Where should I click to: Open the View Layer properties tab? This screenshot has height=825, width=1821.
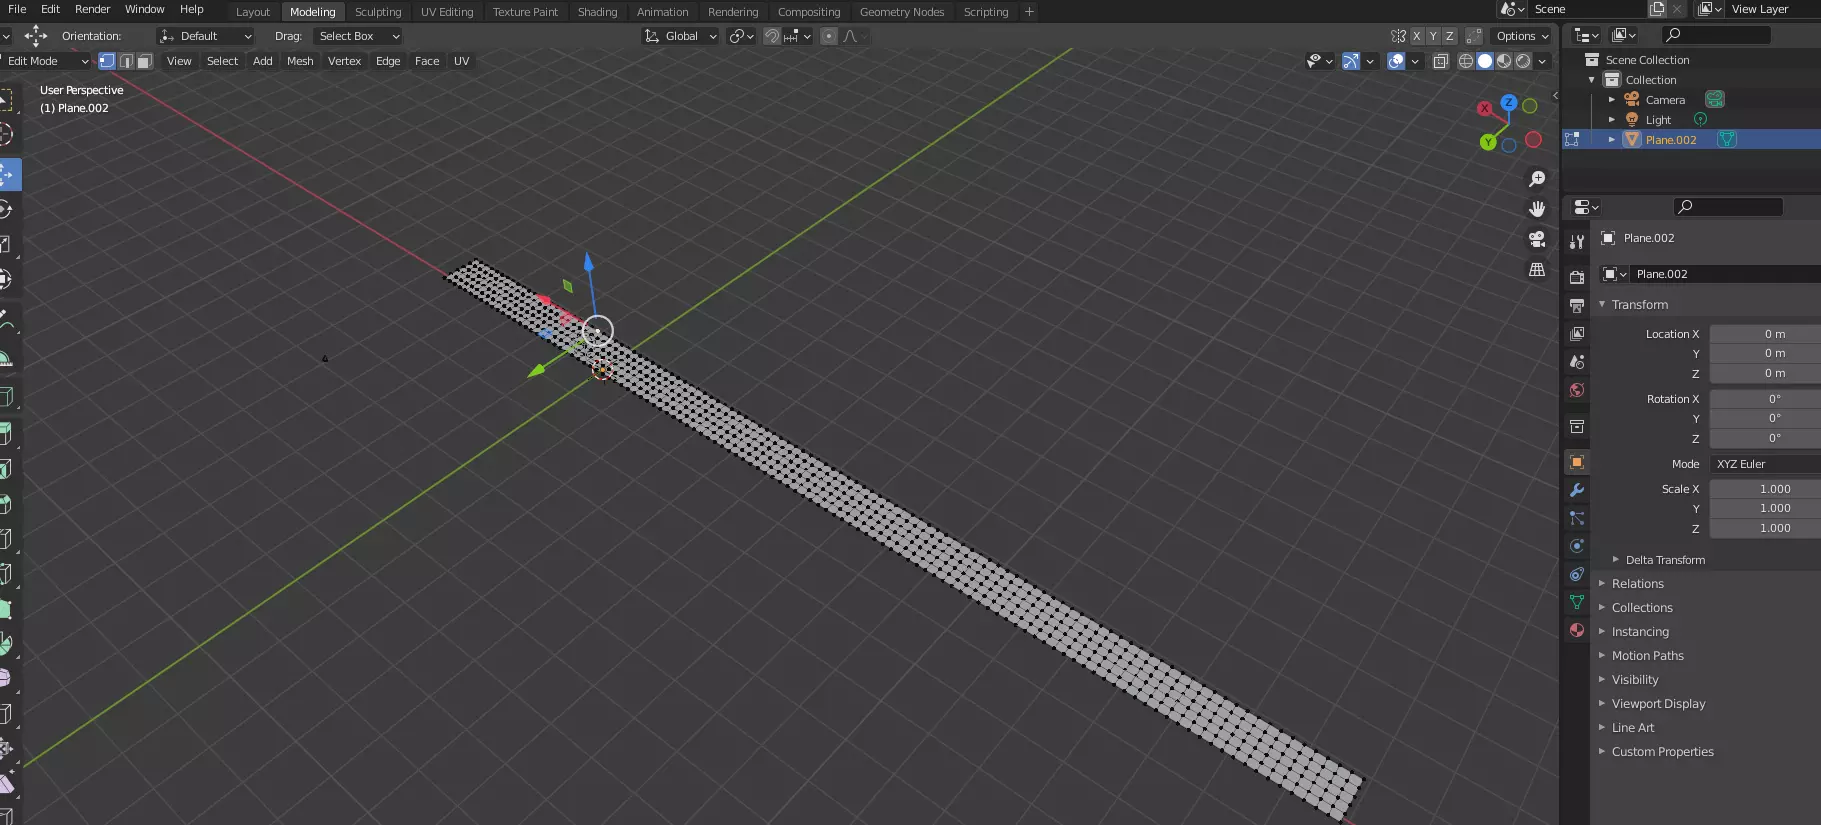click(1577, 333)
